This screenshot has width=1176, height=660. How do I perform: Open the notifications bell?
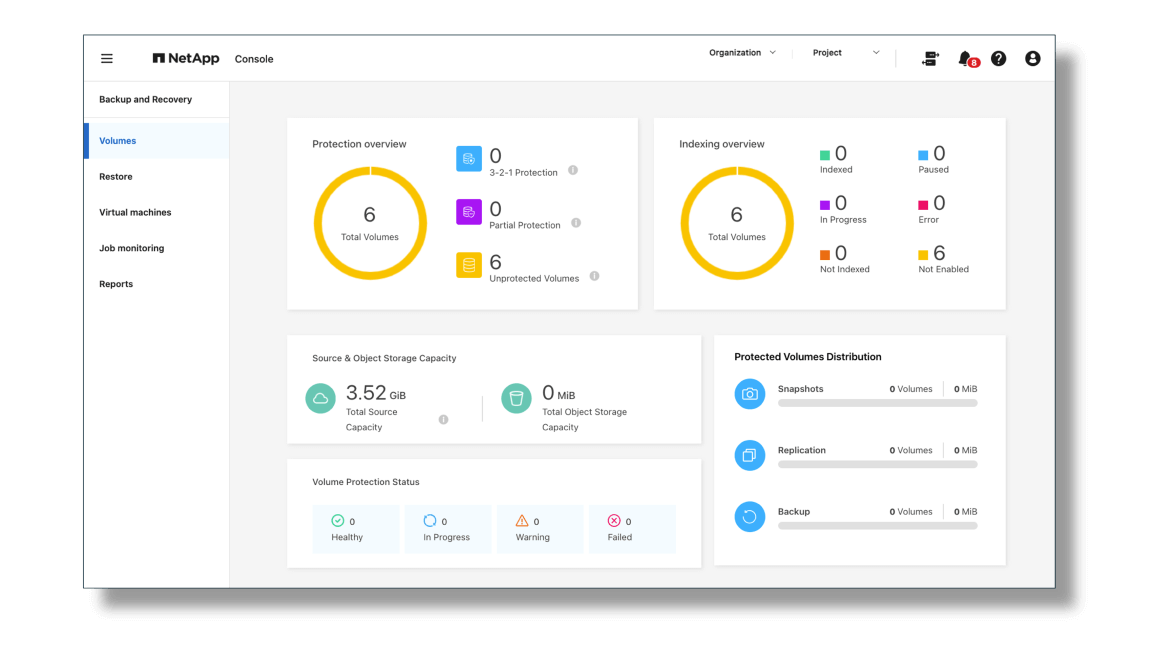click(965, 59)
